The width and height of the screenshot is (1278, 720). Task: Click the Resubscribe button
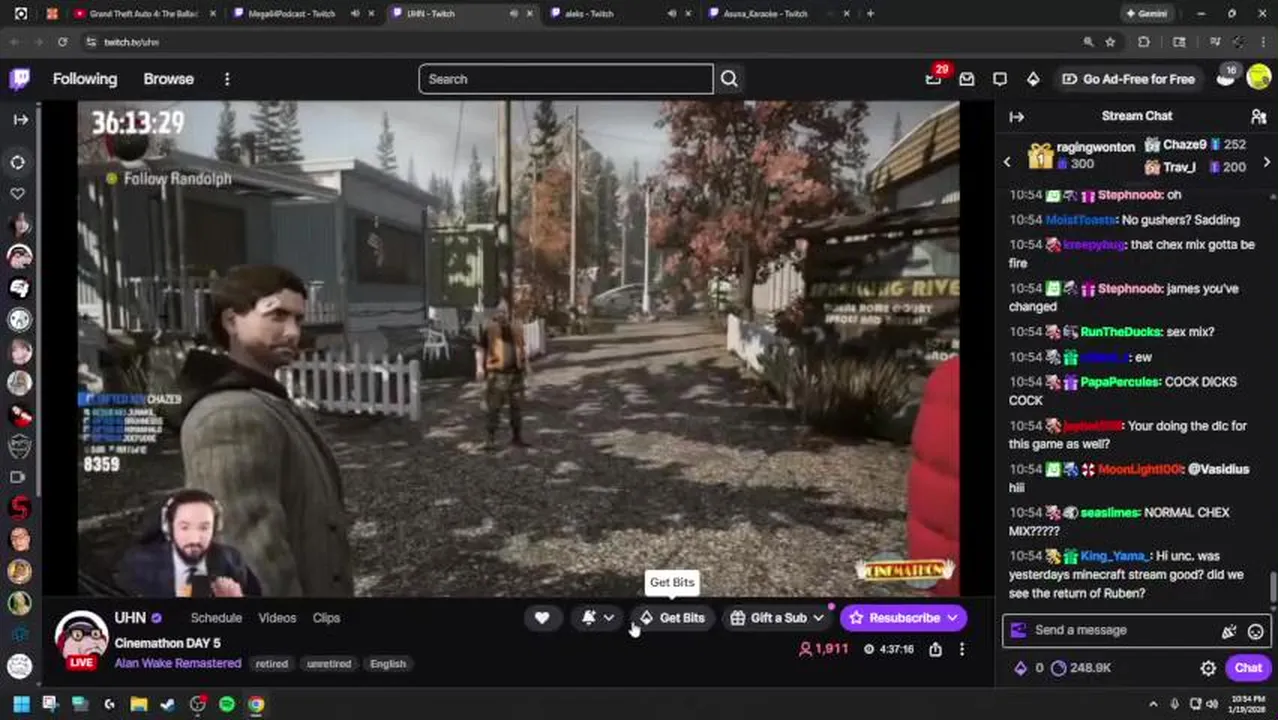click(x=904, y=618)
